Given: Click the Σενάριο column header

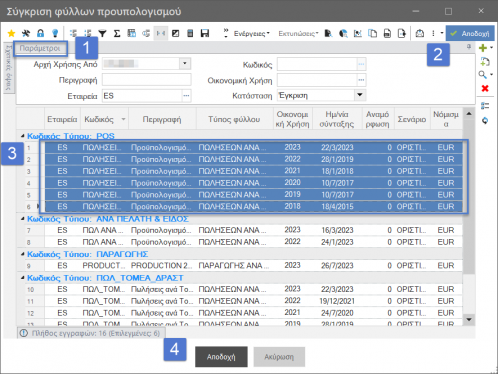Looking at the screenshot, I should [x=412, y=119].
